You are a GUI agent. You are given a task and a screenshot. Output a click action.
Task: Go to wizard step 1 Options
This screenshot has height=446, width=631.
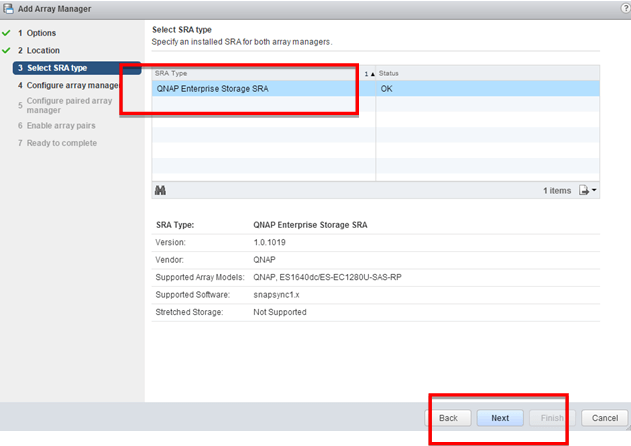tap(42, 33)
